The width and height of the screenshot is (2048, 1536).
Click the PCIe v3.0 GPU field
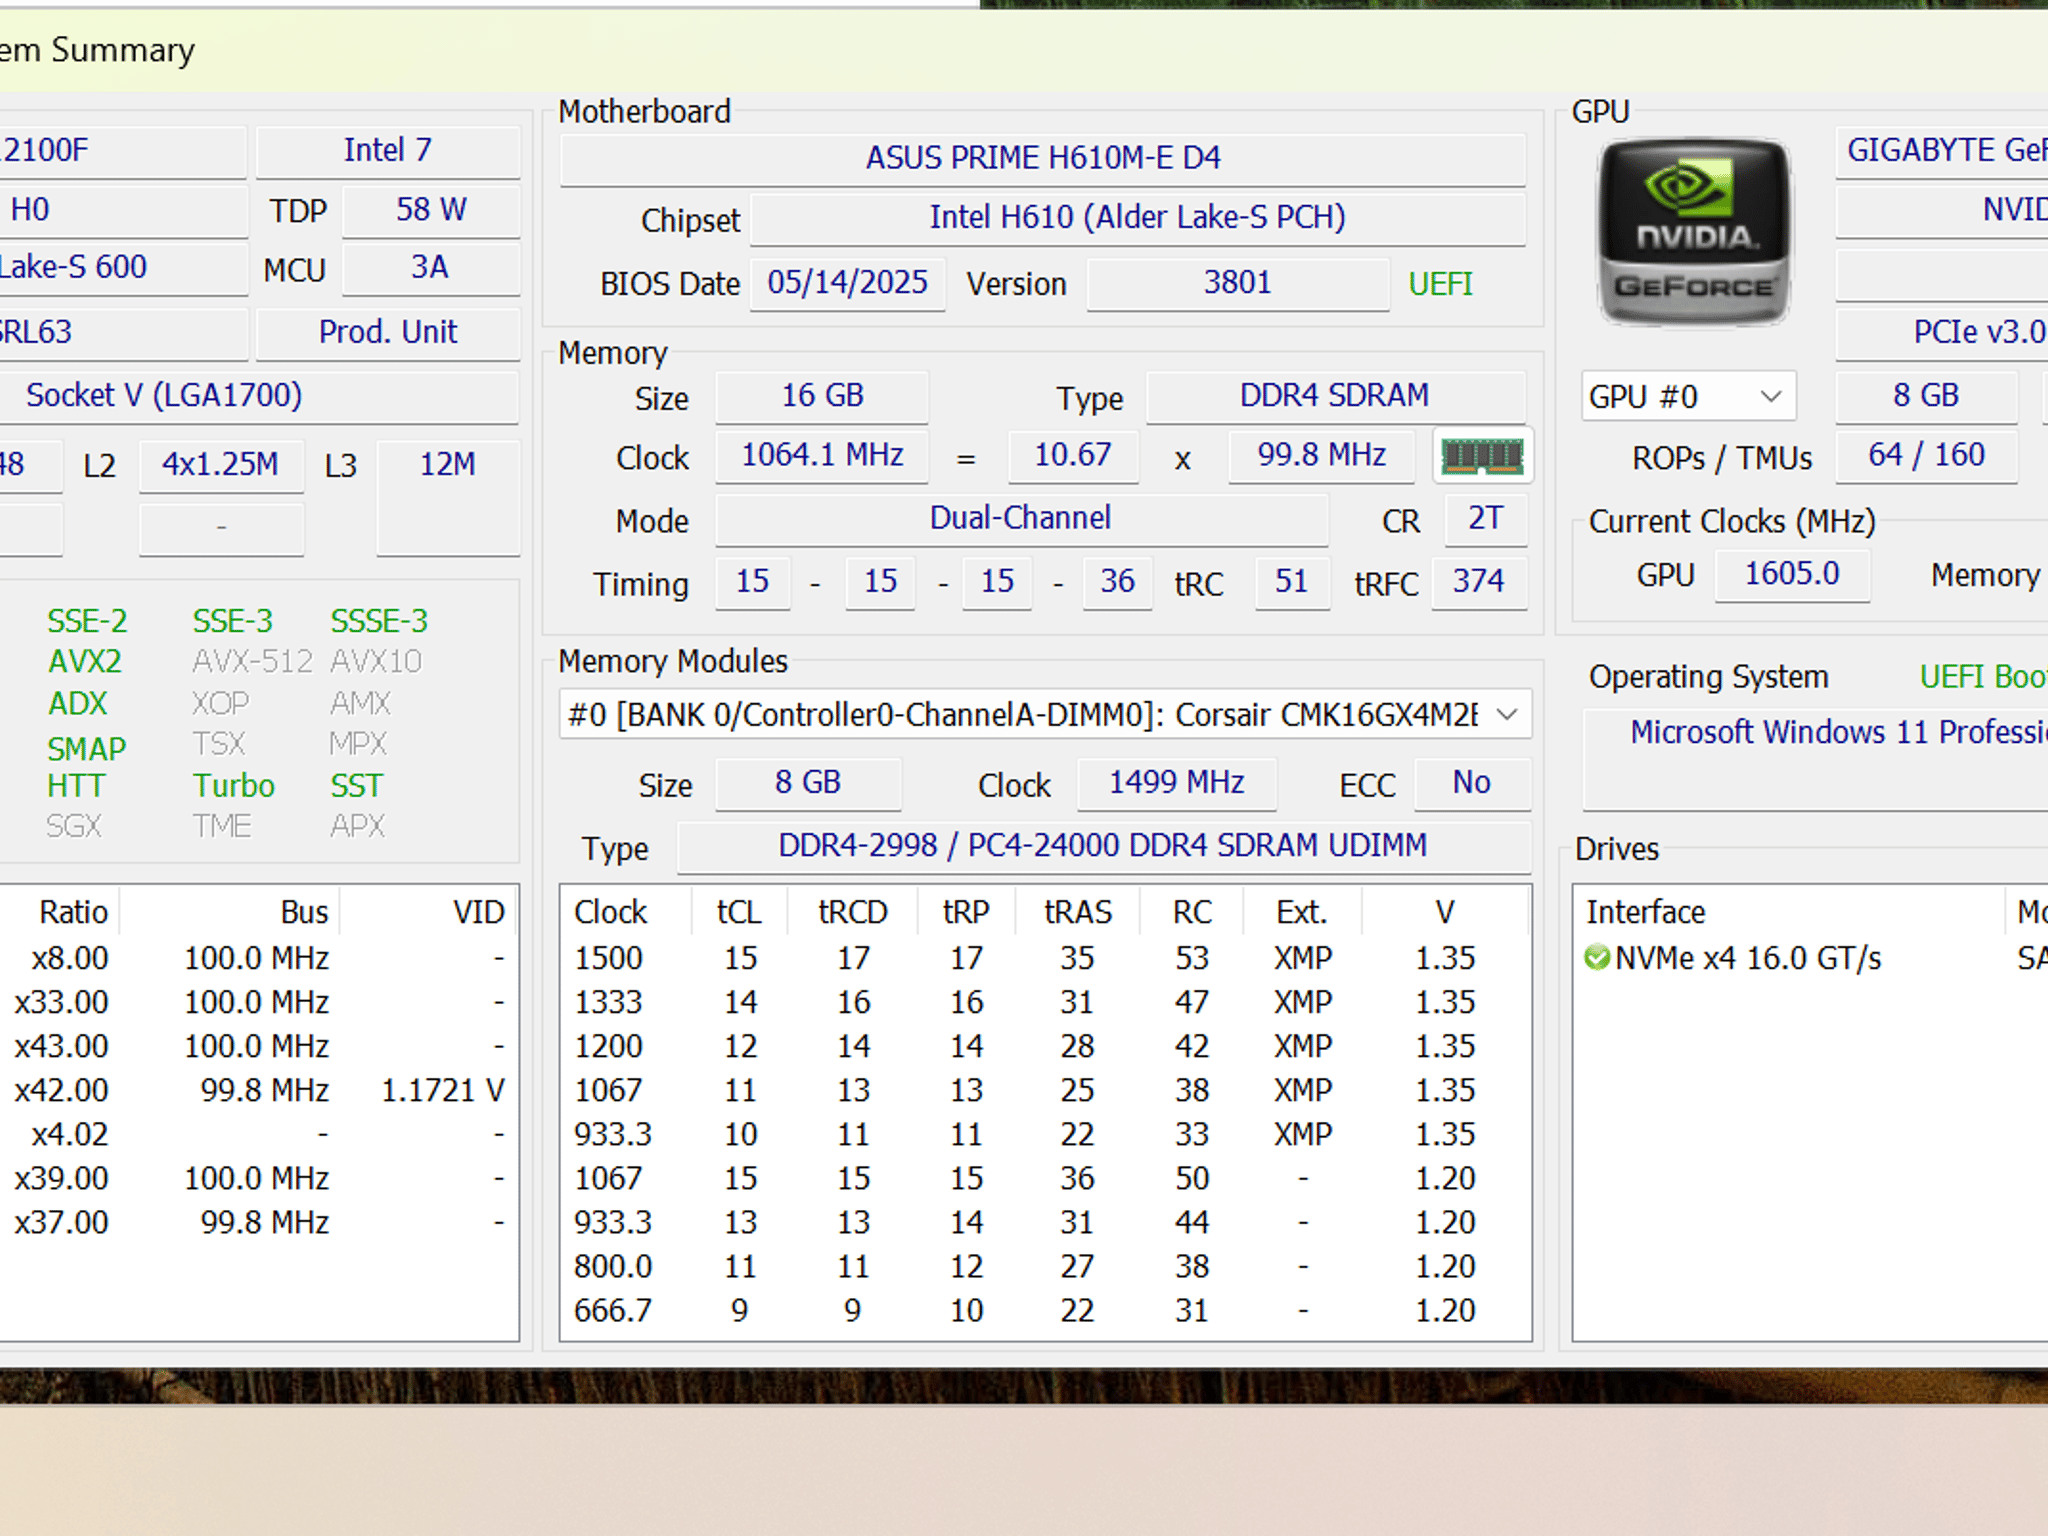tap(1942, 333)
